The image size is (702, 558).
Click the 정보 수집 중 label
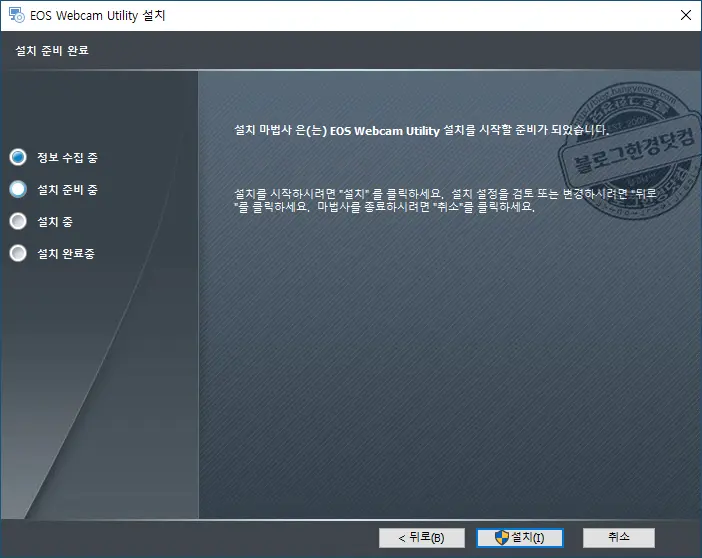click(x=67, y=158)
